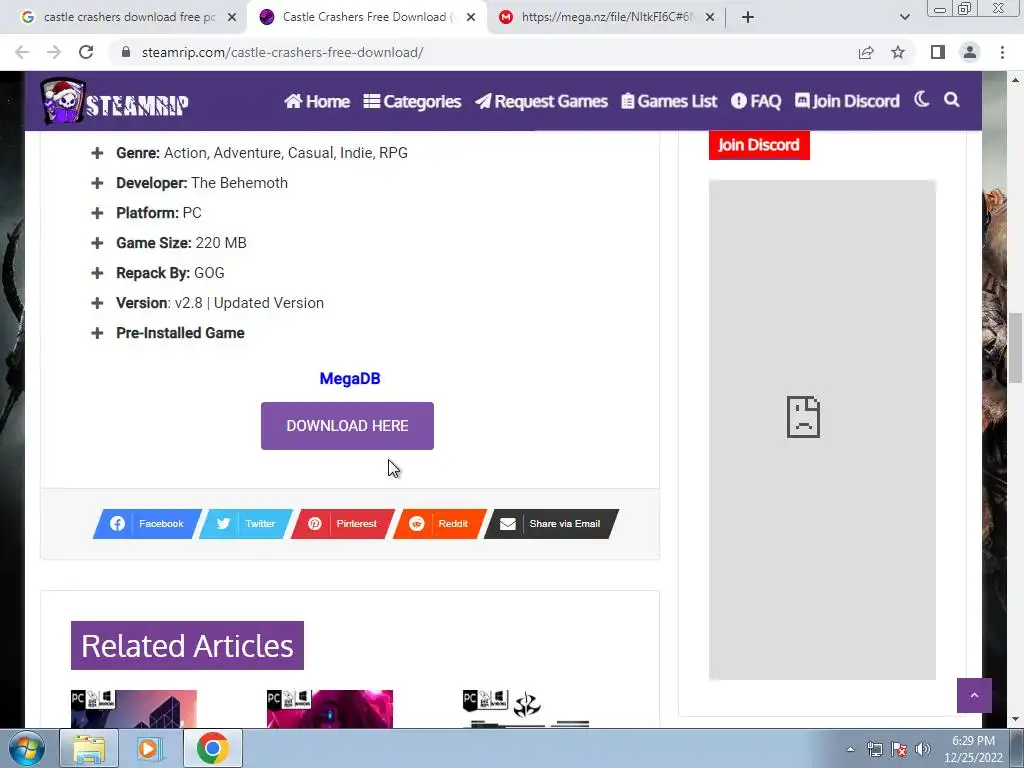Screen dimensions: 1024x768
Task: Click the address bar URL
Action: [x=282, y=52]
